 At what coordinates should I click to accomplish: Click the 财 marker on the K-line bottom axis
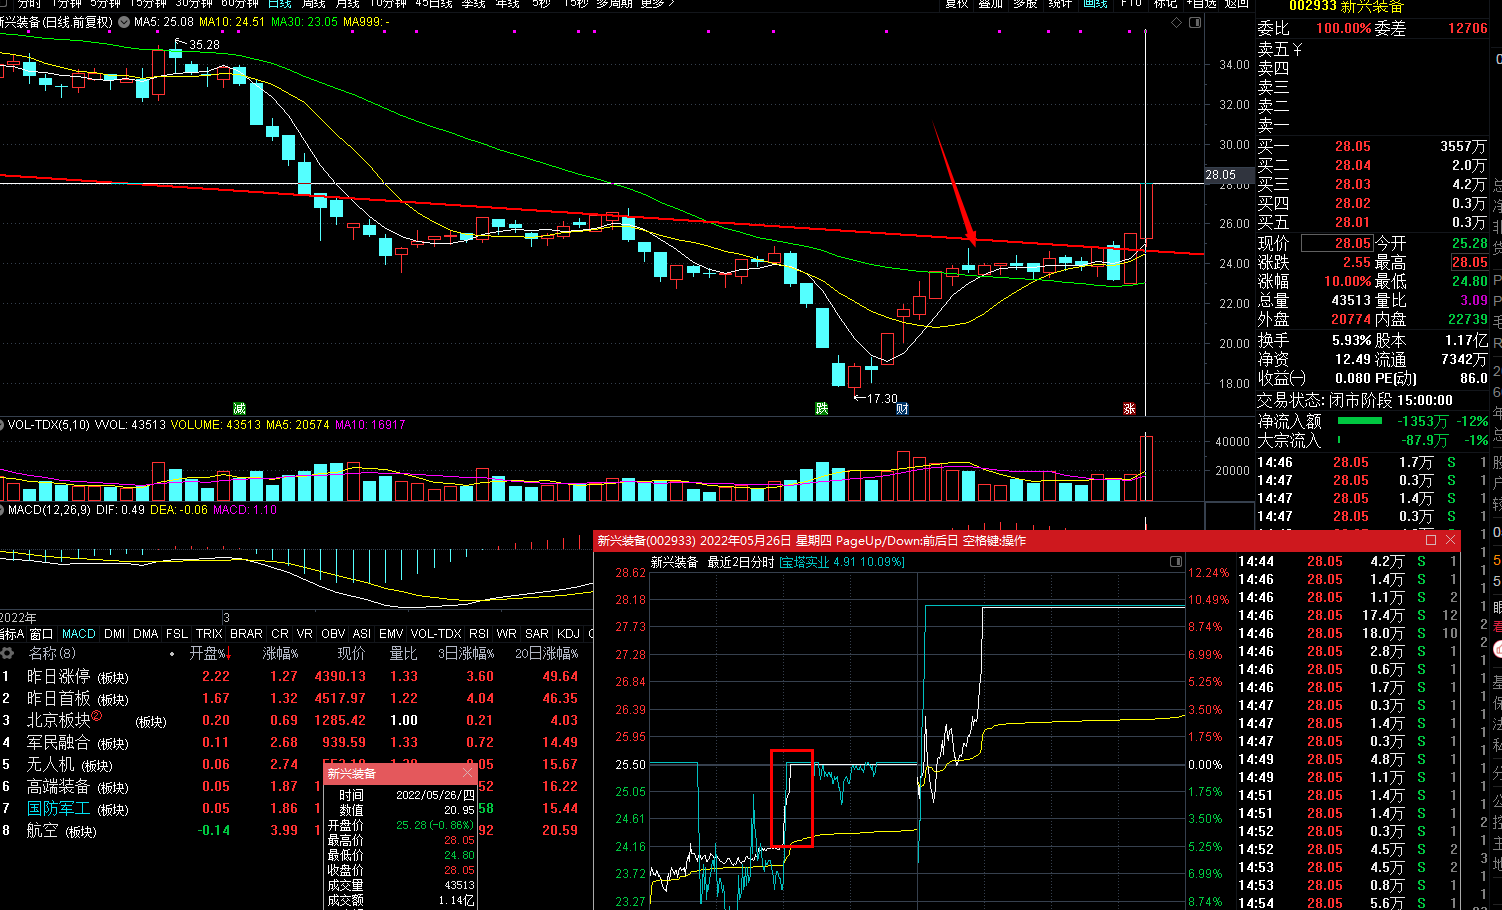click(902, 408)
